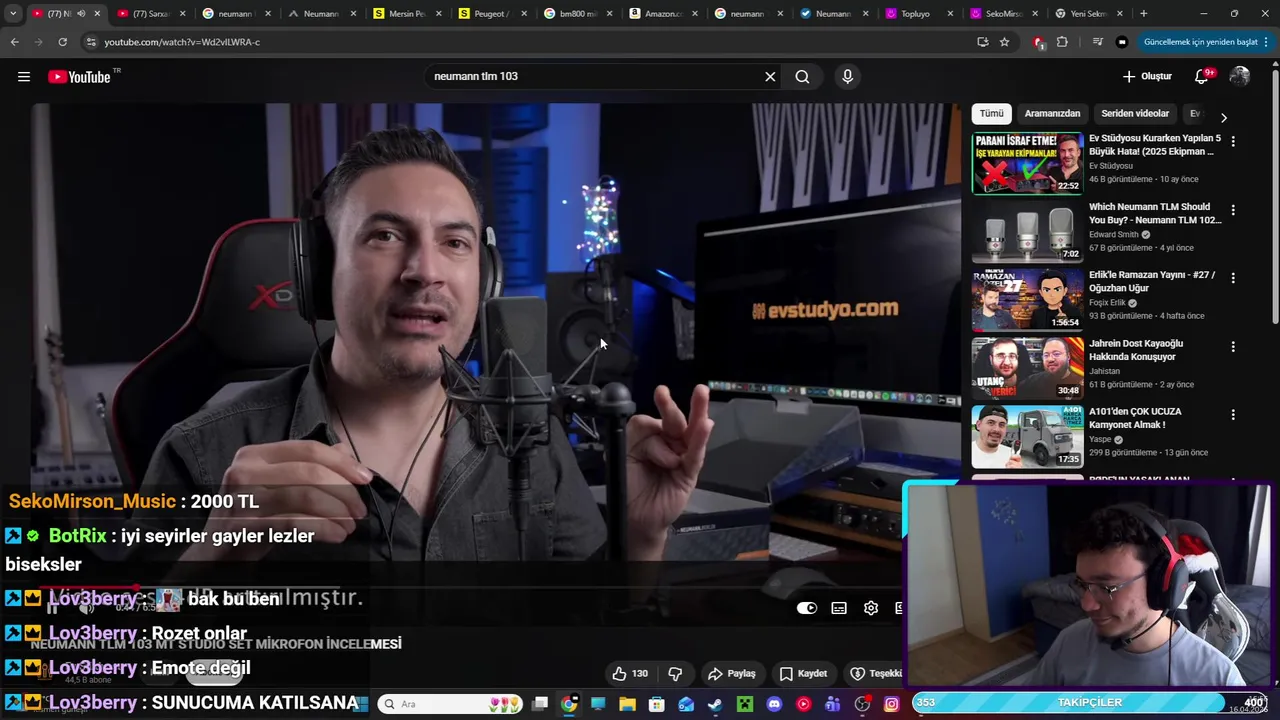Click the Yaspe channel name
The height and width of the screenshot is (720, 1280).
[x=1100, y=439]
